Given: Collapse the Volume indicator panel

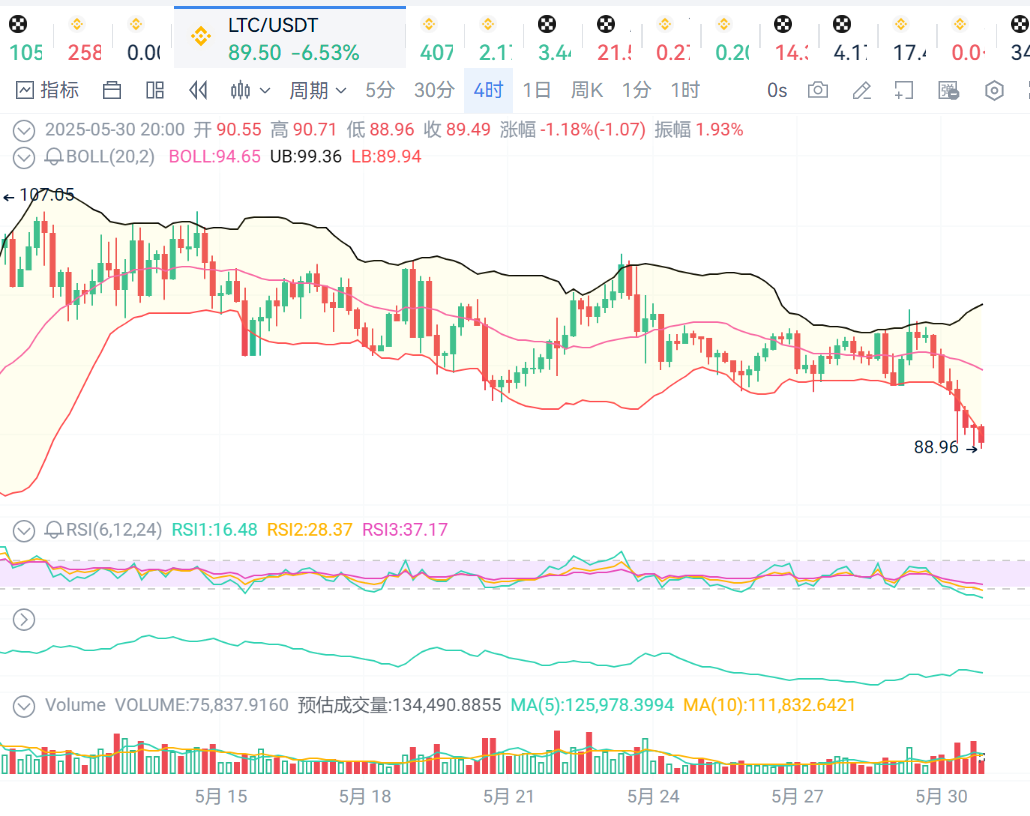Looking at the screenshot, I should pyautogui.click(x=22, y=706).
